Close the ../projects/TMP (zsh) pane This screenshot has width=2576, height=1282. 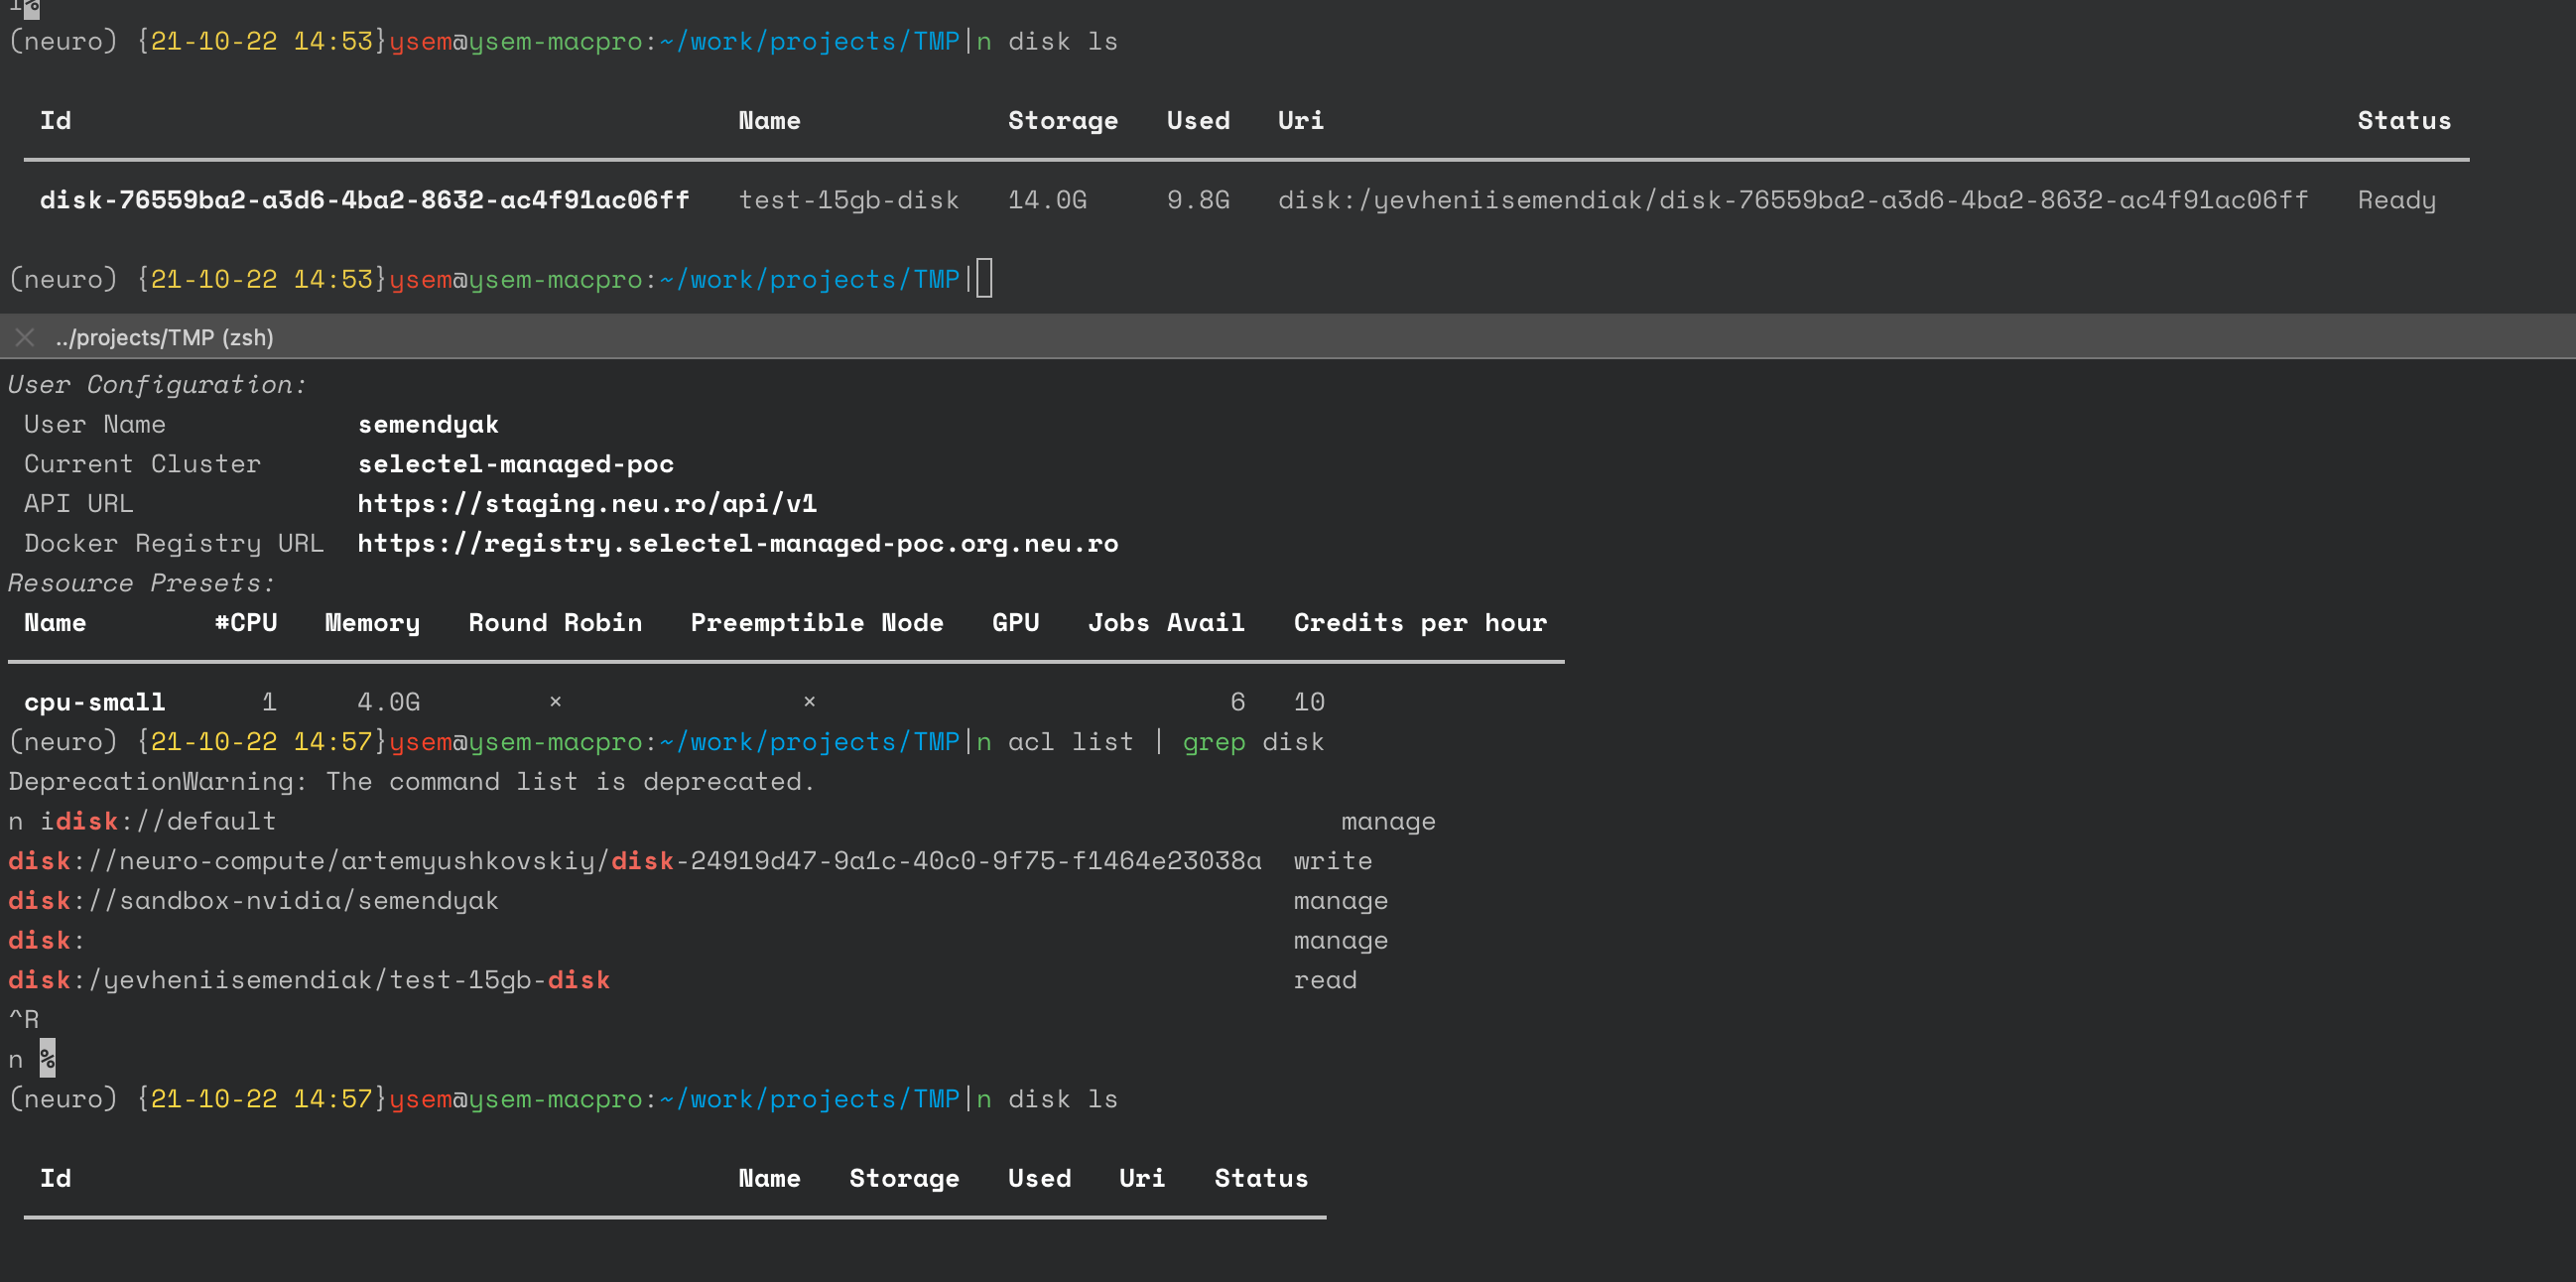pyautogui.click(x=25, y=338)
